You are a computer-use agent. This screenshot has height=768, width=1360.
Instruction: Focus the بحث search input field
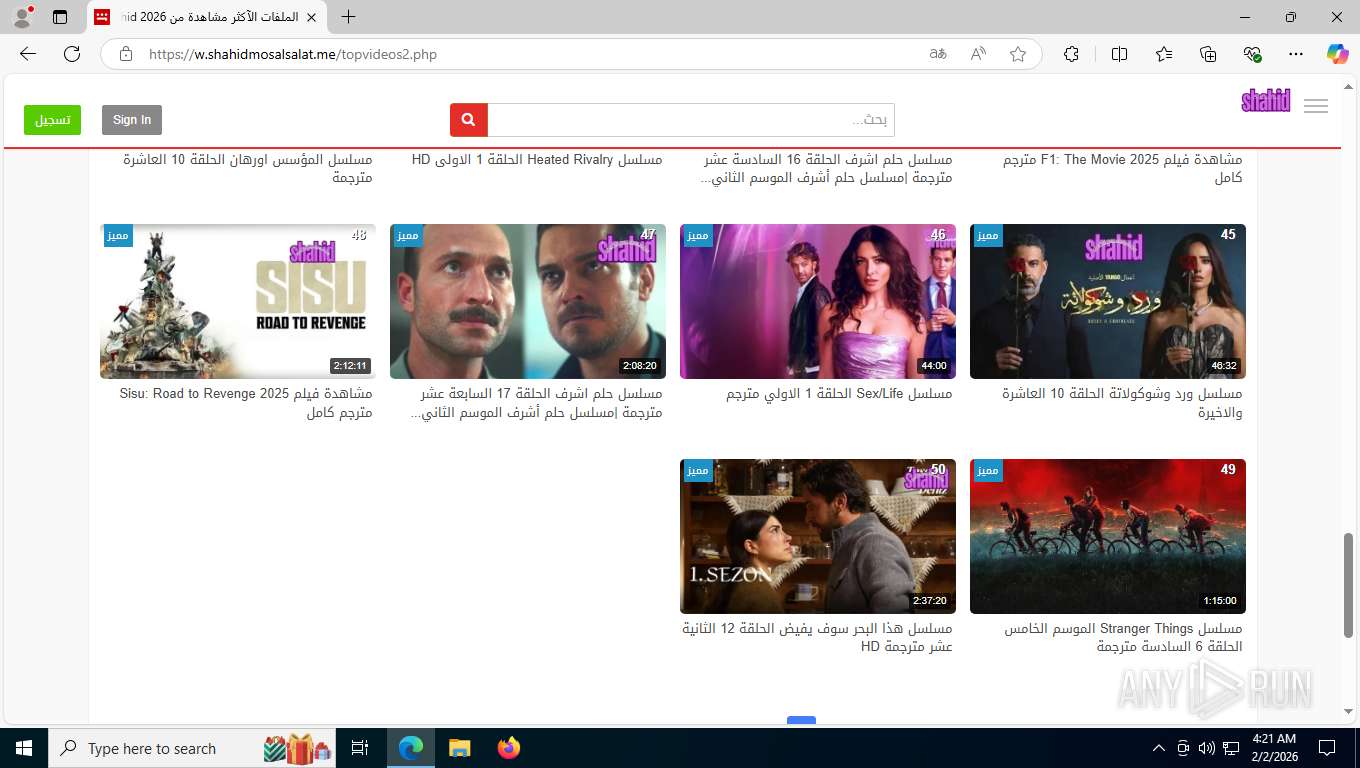click(x=691, y=120)
